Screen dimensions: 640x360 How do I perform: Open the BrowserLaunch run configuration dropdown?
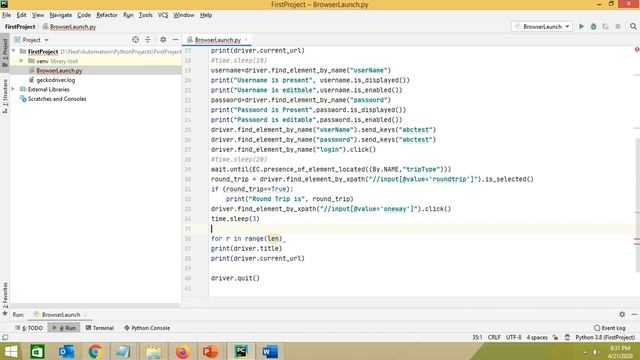(x=542, y=27)
